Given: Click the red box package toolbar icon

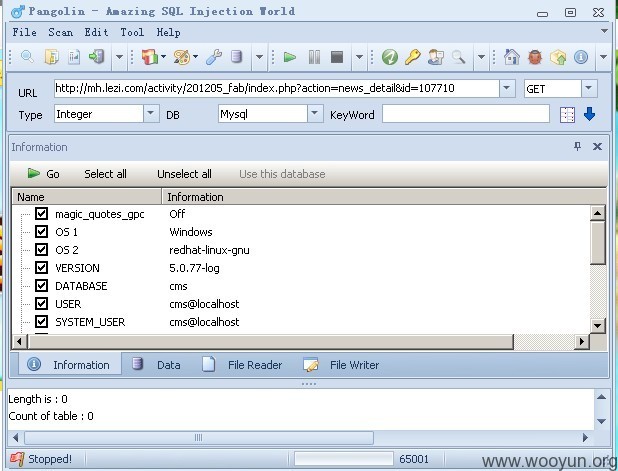Looking at the screenshot, I should [x=150, y=57].
